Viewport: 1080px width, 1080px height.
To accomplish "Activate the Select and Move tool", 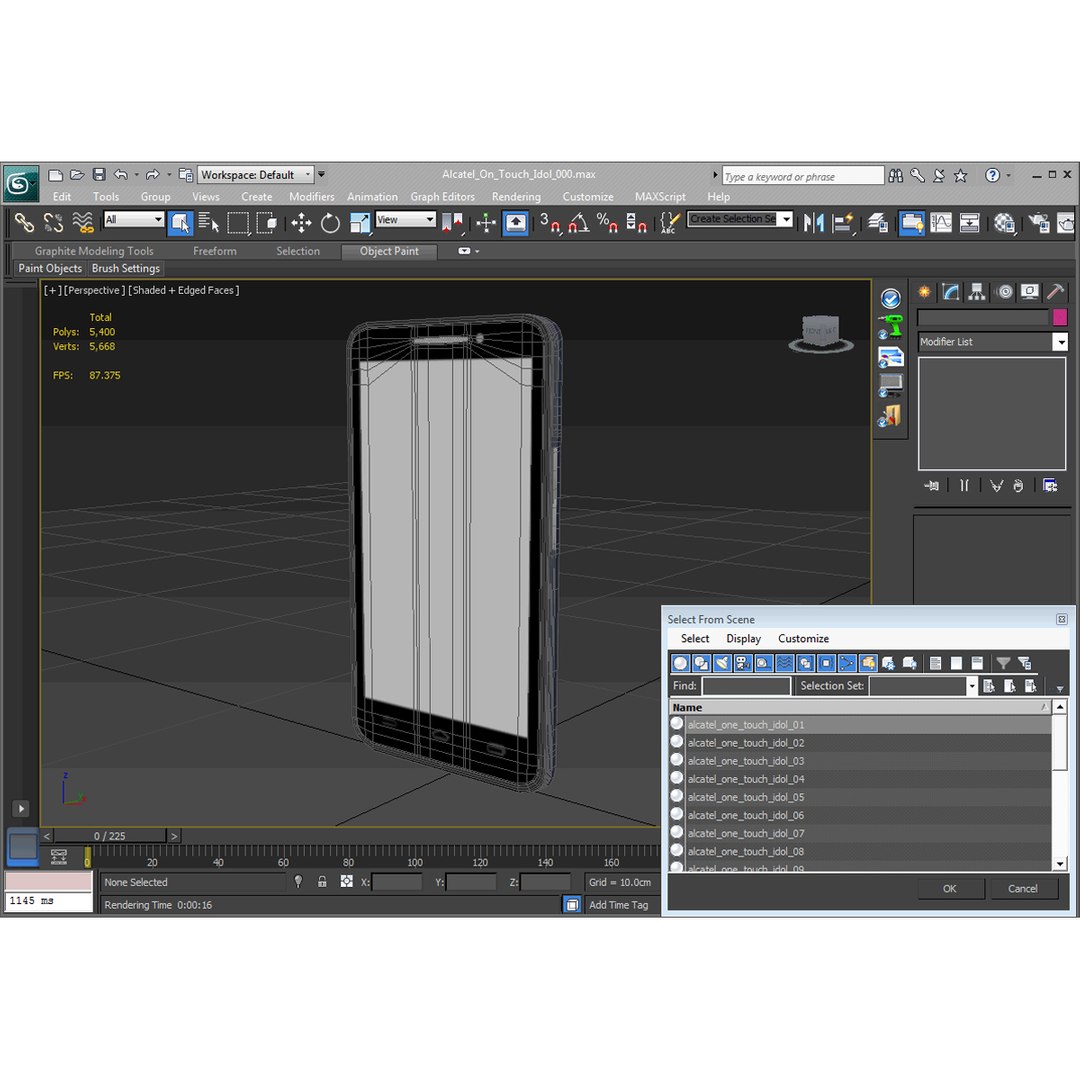I will [301, 222].
